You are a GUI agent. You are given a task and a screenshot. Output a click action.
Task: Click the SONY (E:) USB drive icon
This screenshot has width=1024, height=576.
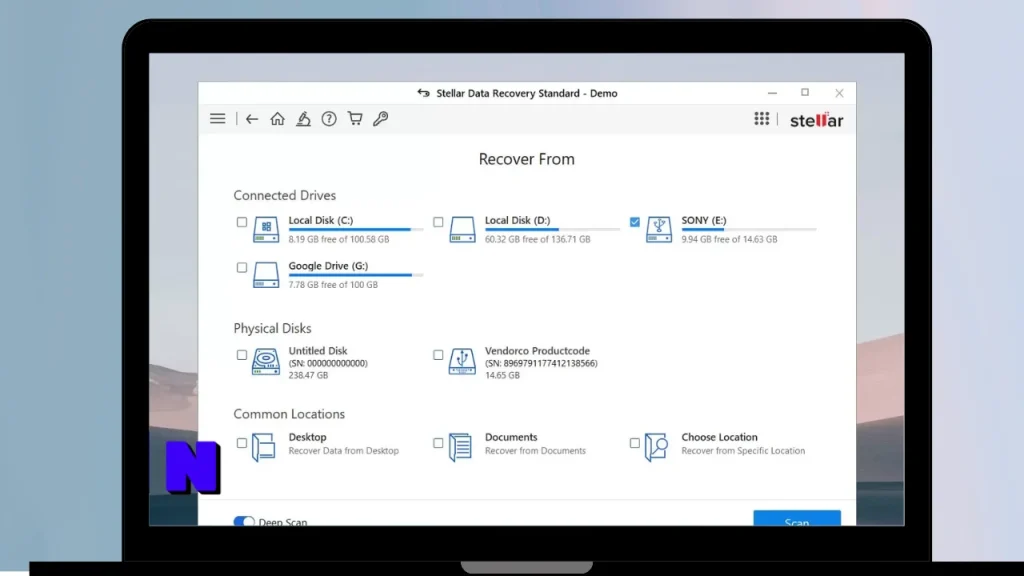658,229
